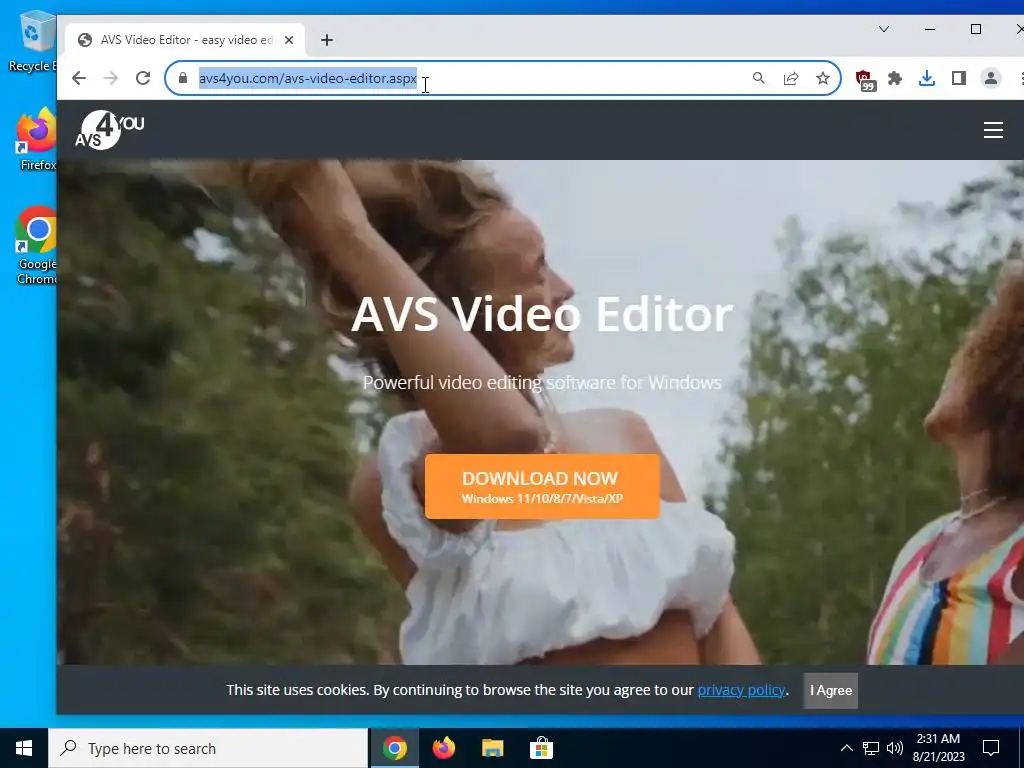Launch Firefox from the taskbar

click(443, 748)
